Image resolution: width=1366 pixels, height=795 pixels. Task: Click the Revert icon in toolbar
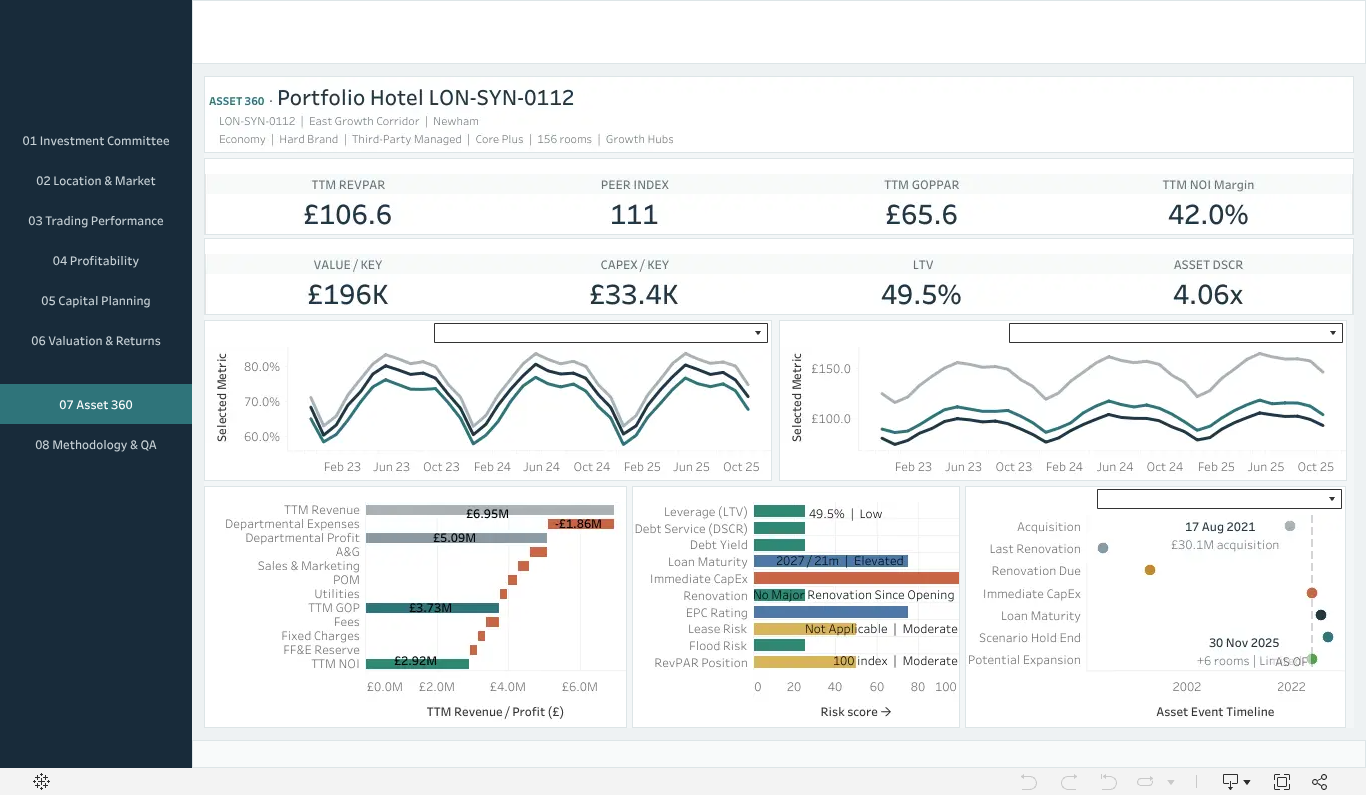[x=1108, y=782]
